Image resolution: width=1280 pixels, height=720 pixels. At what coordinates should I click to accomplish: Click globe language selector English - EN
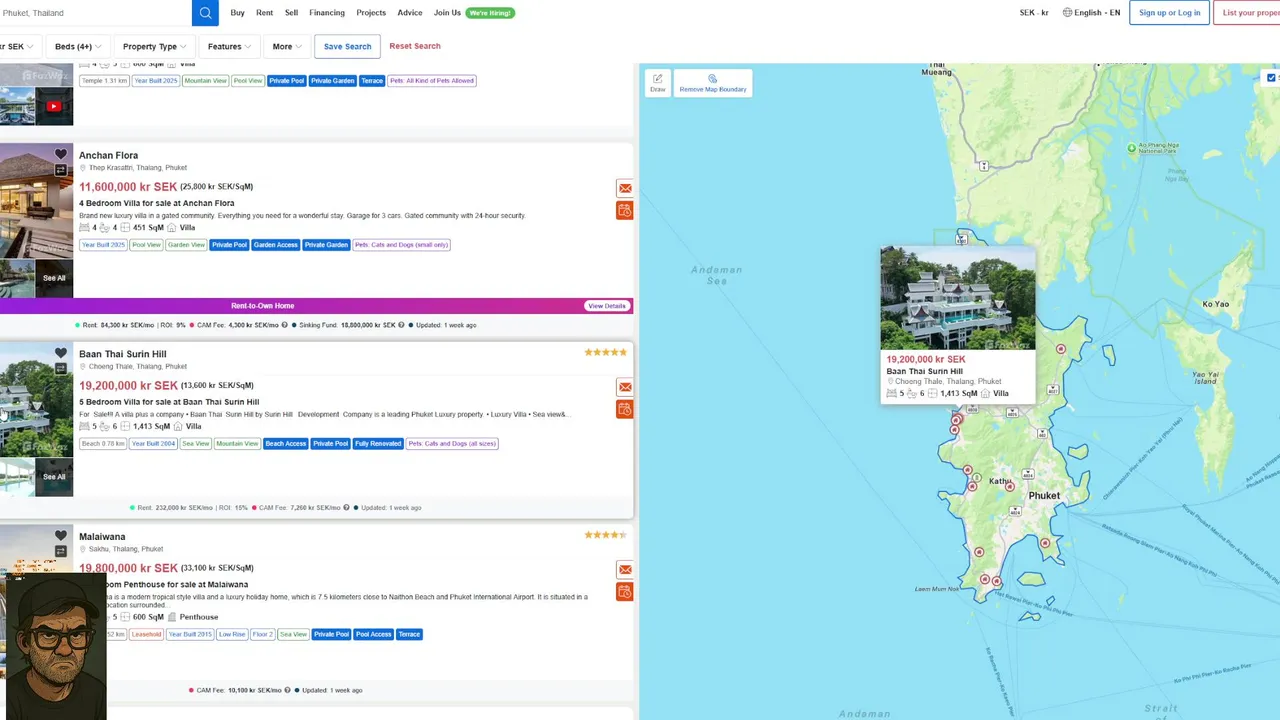pyautogui.click(x=1091, y=13)
